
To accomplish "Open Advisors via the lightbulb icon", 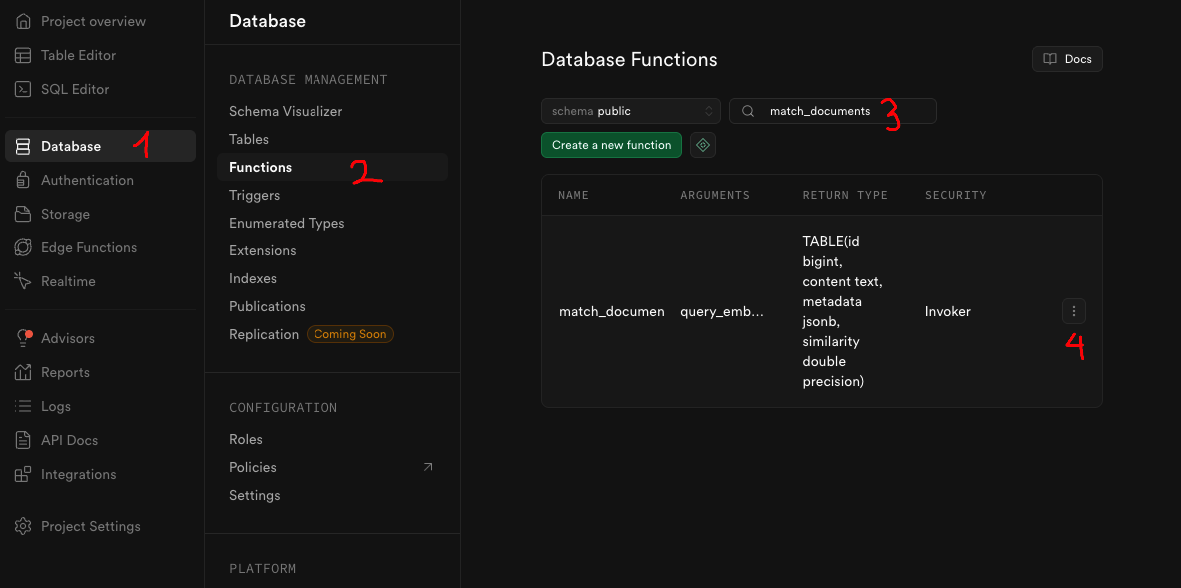I will 22,338.
